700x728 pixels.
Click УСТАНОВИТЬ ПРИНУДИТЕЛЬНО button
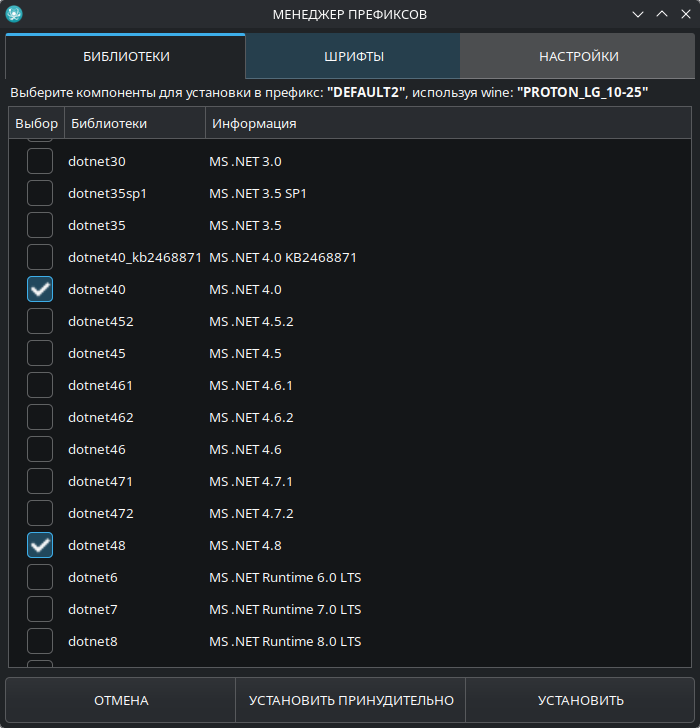pos(351,700)
